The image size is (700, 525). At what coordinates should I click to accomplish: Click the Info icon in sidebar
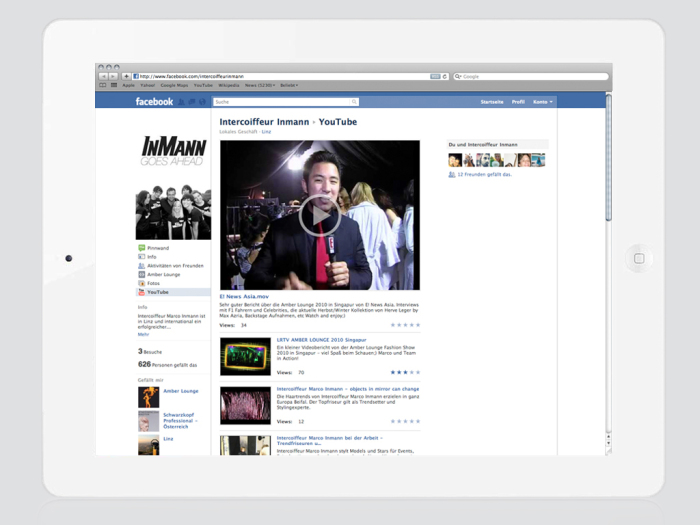(x=142, y=257)
